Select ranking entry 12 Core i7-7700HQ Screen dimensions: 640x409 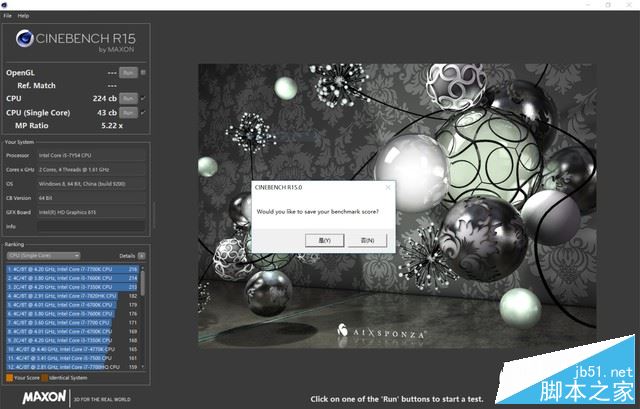pyautogui.click(x=73, y=367)
